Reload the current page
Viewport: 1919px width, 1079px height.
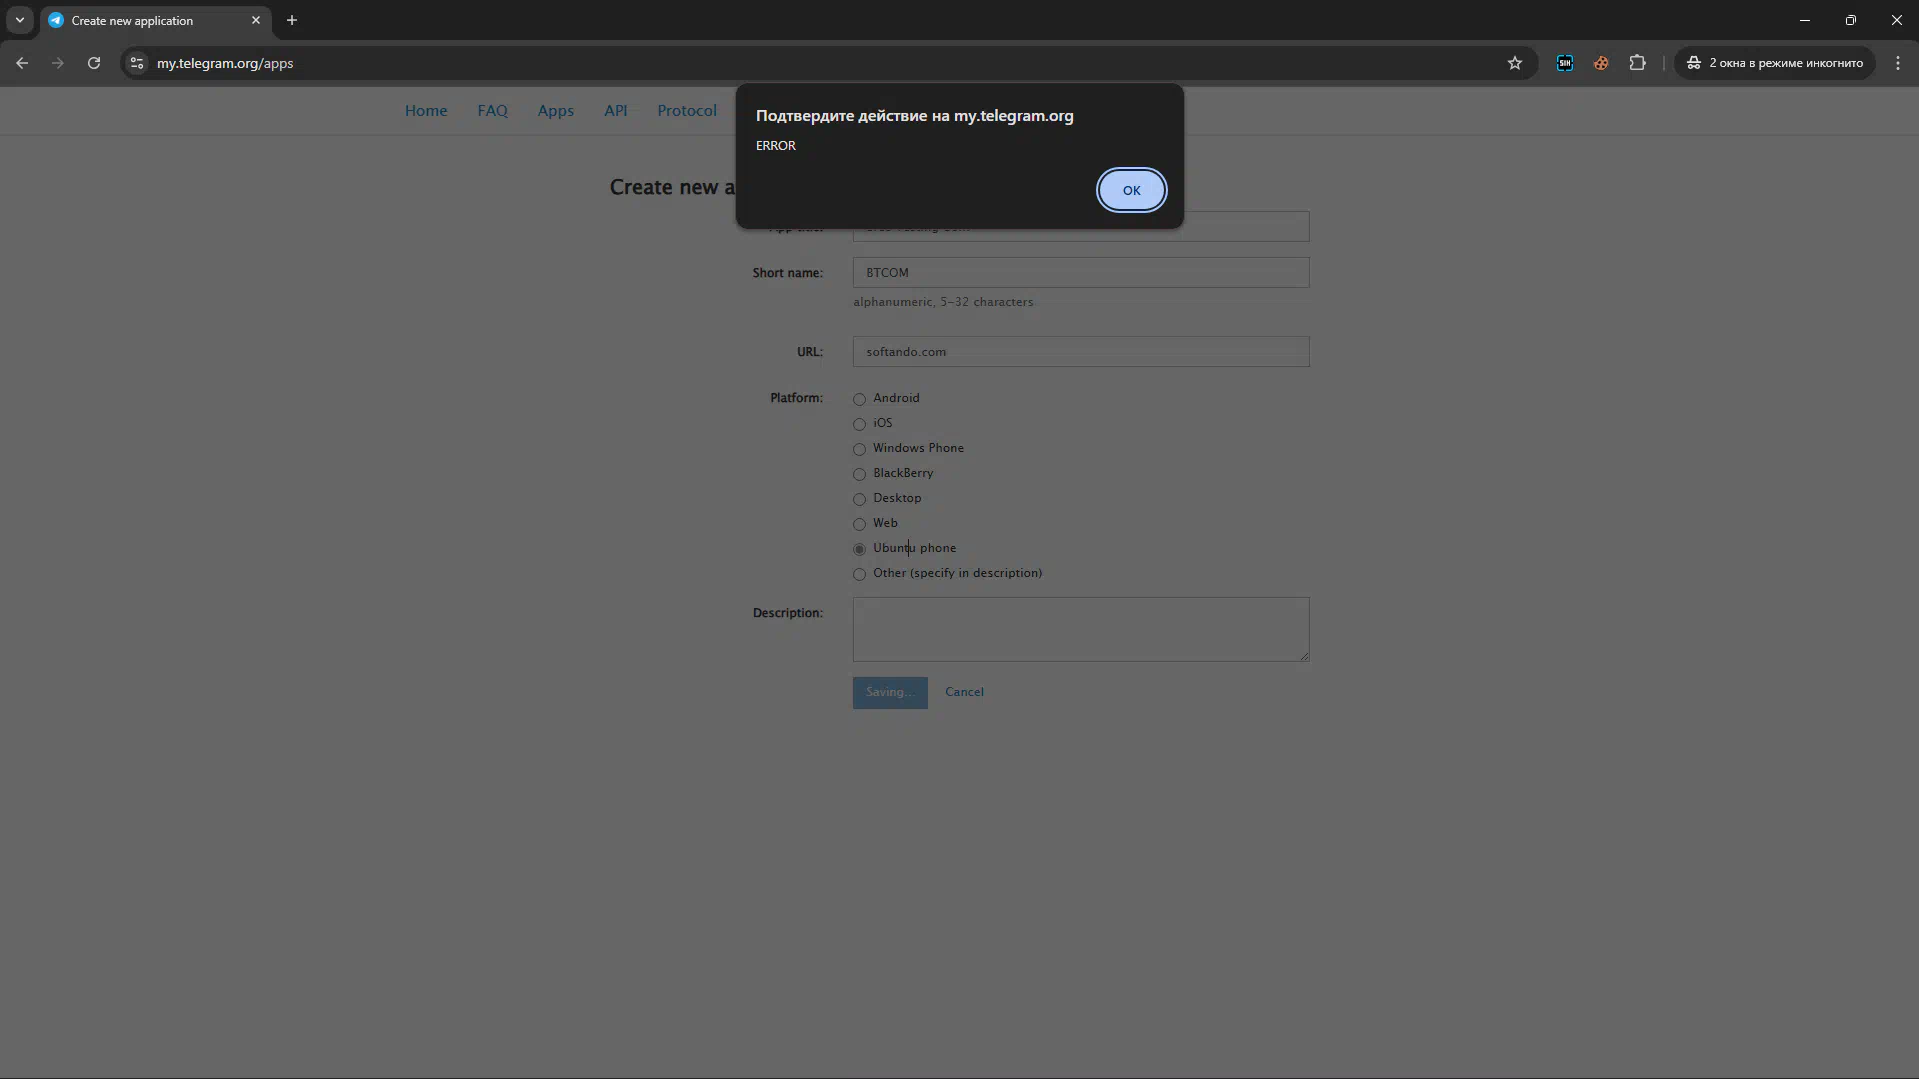tap(94, 63)
